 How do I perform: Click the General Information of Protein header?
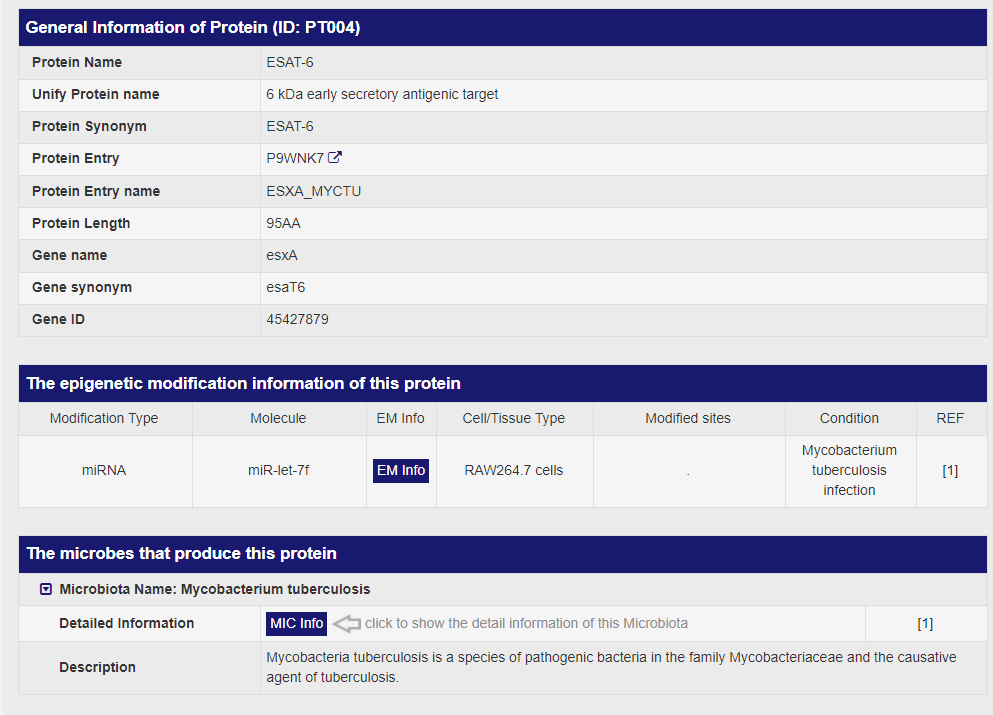pos(193,27)
